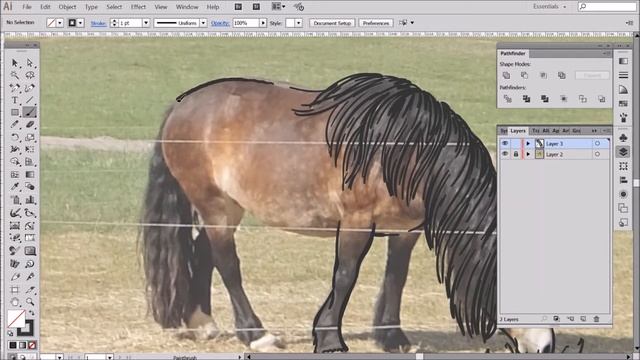
Task: Open the Stroke panel link
Action: (98, 23)
